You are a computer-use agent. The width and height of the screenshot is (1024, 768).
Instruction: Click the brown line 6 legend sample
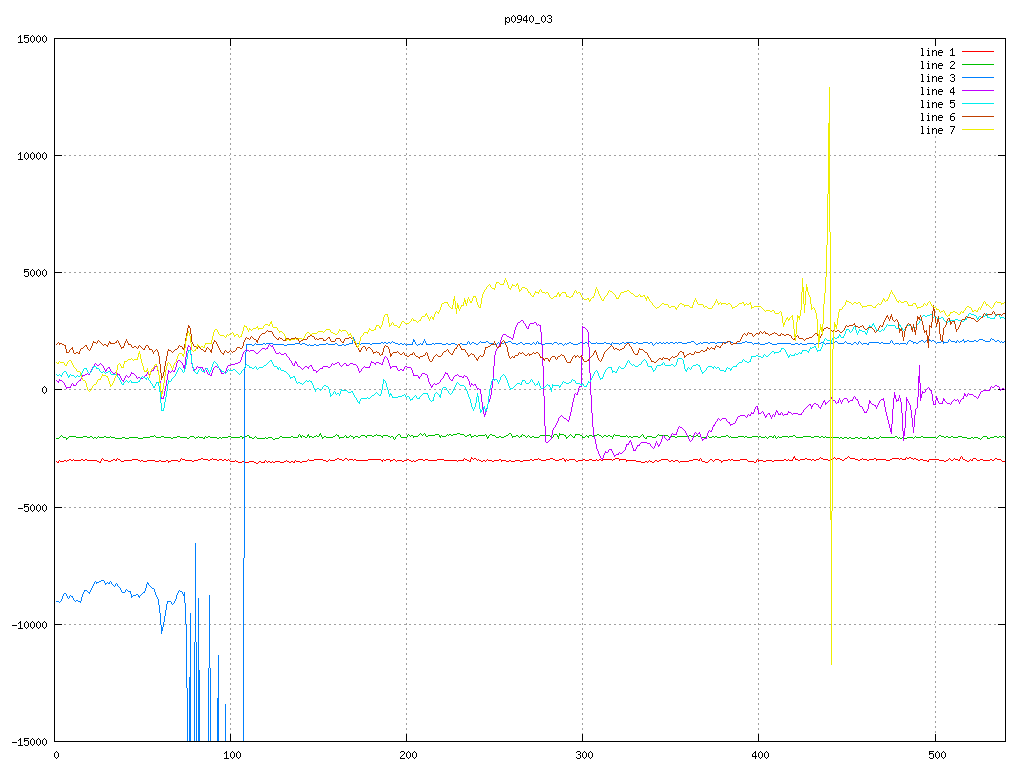pos(979,116)
